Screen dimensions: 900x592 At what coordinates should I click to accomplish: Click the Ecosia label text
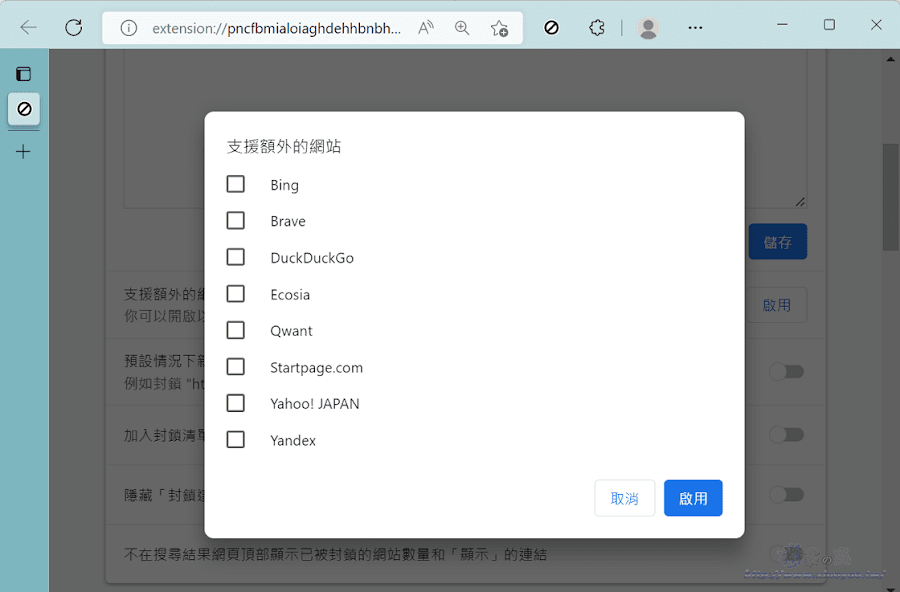290,295
